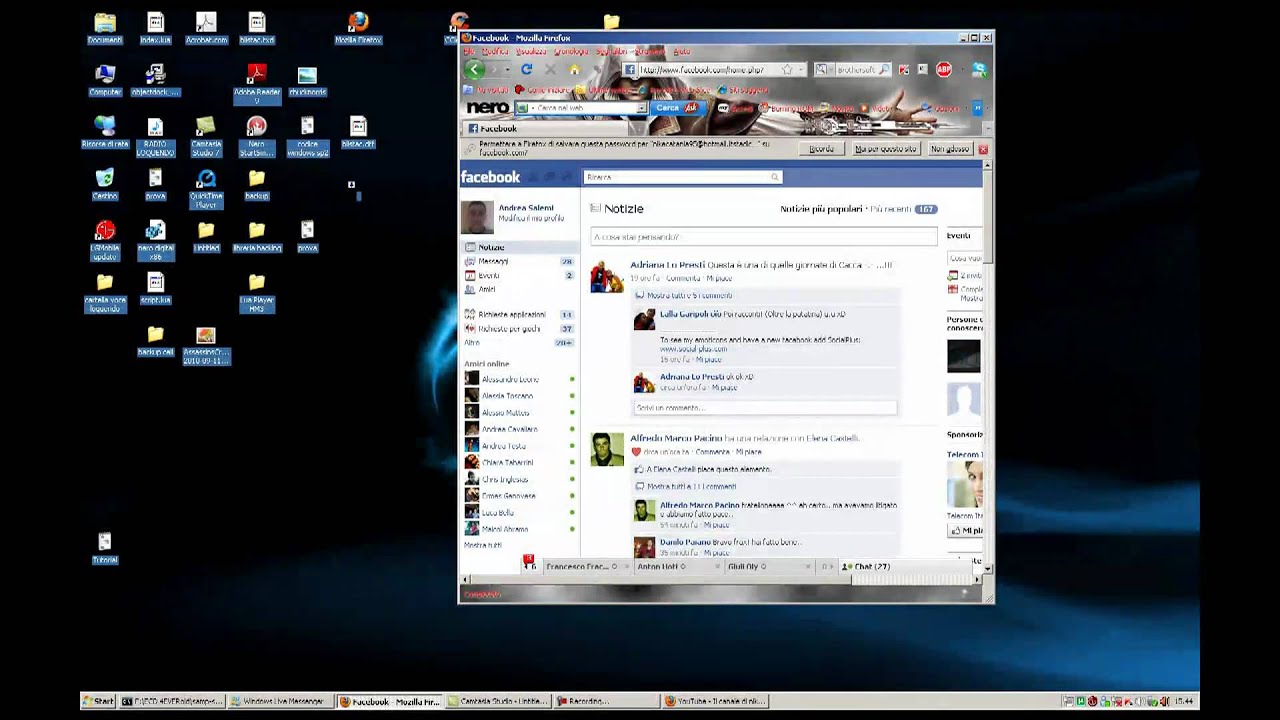Image resolution: width=1280 pixels, height=720 pixels.
Task: Bookmark this page with the star icon
Action: (787, 70)
